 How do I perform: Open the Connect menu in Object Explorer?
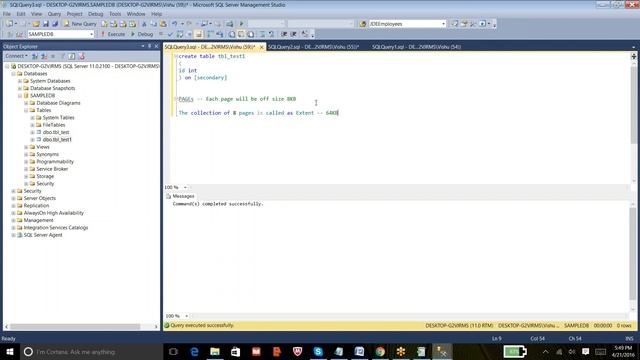point(16,56)
